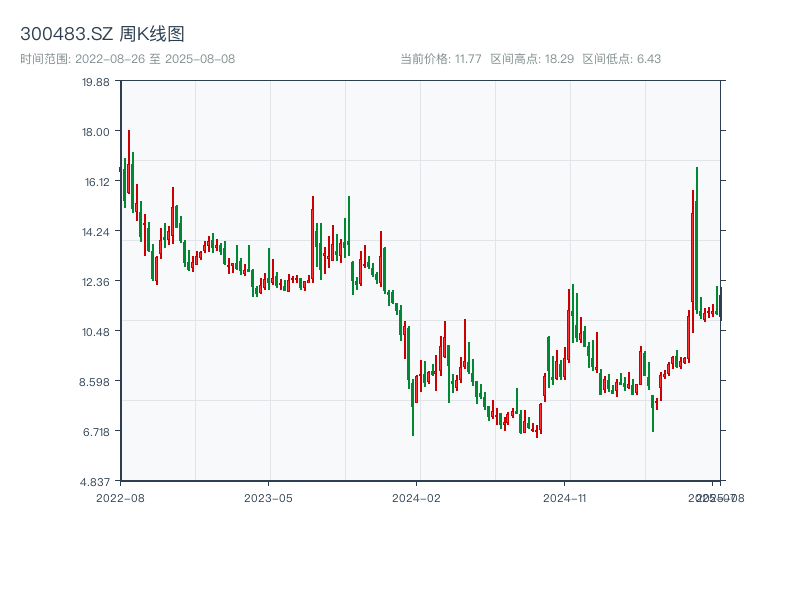Select the 6.718 price axis label
The image size is (800, 600).
point(96,432)
